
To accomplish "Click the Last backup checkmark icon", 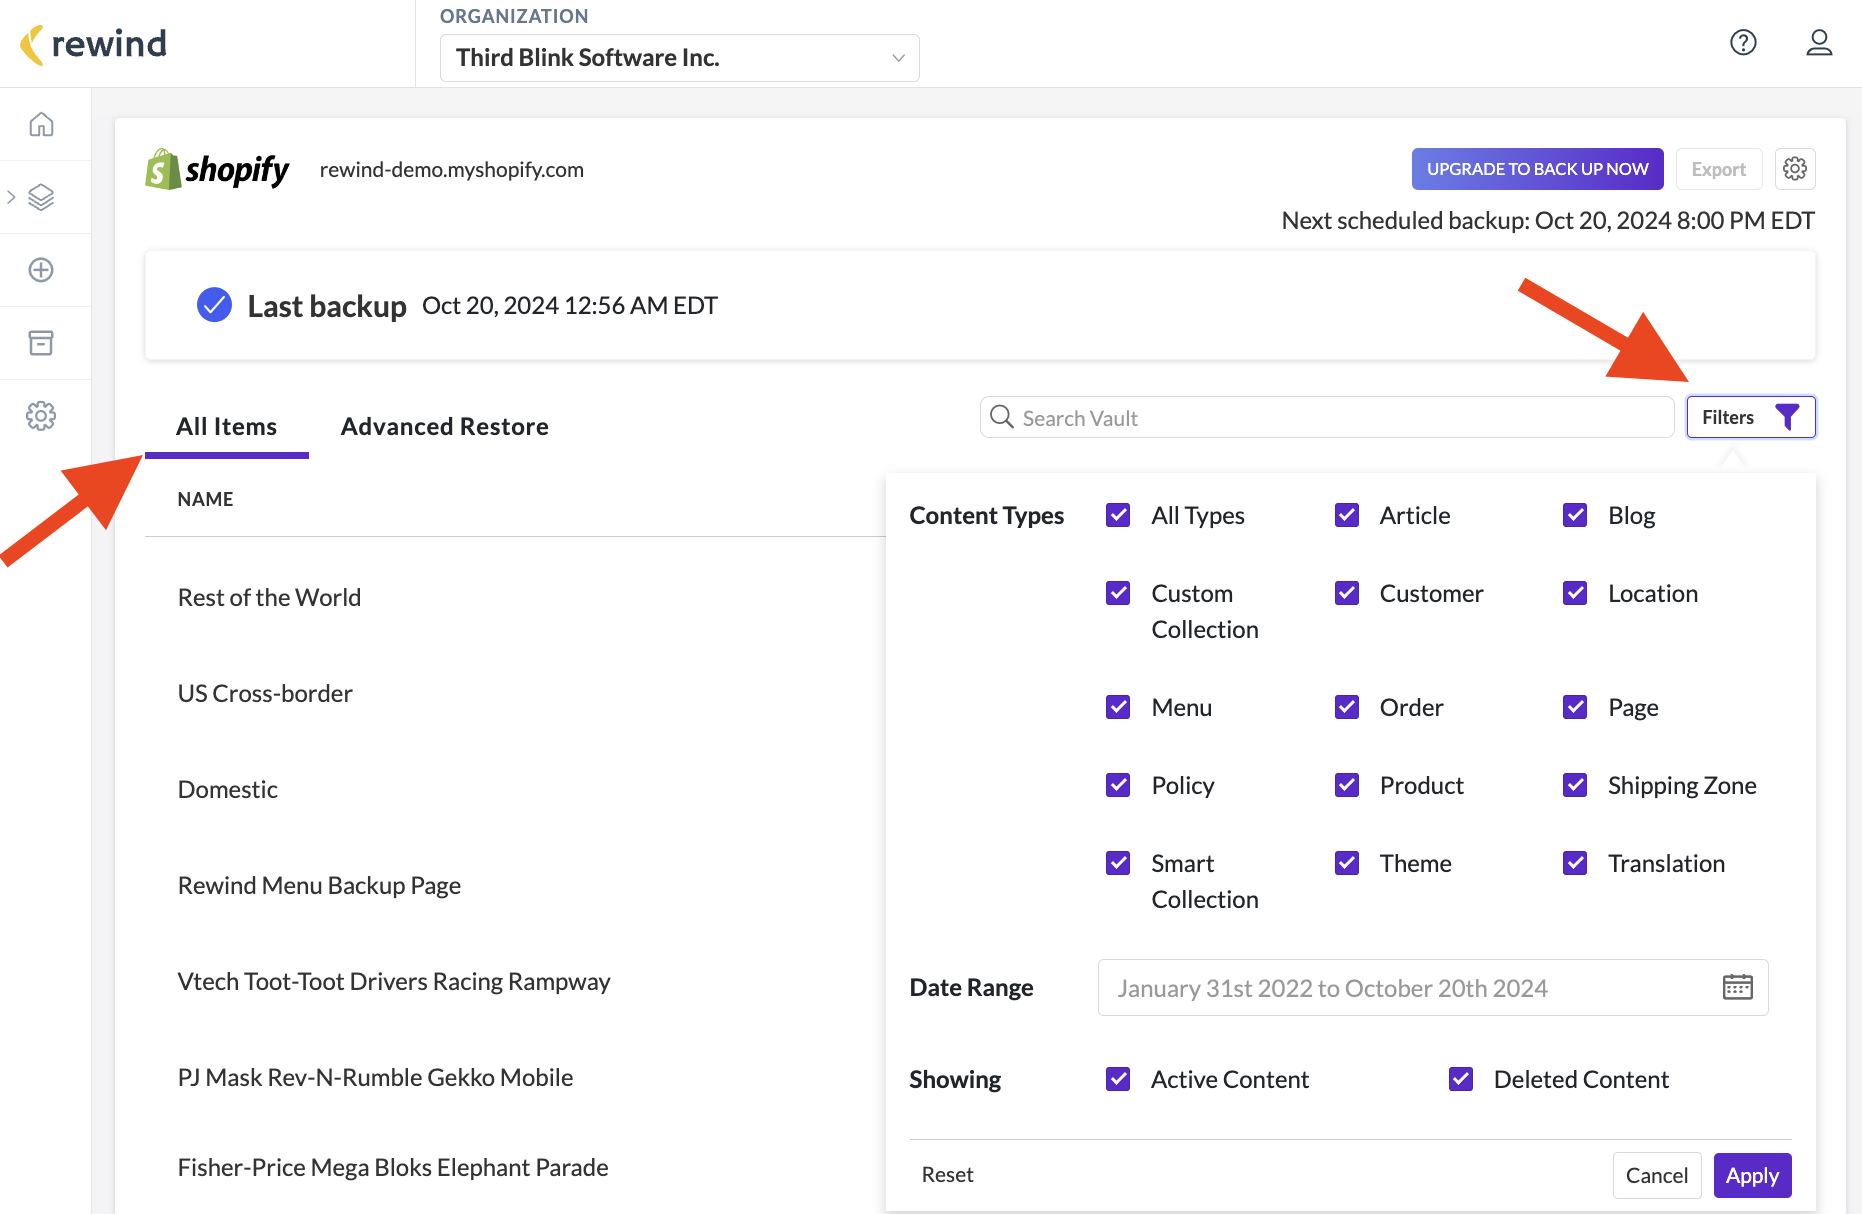I will coord(214,305).
